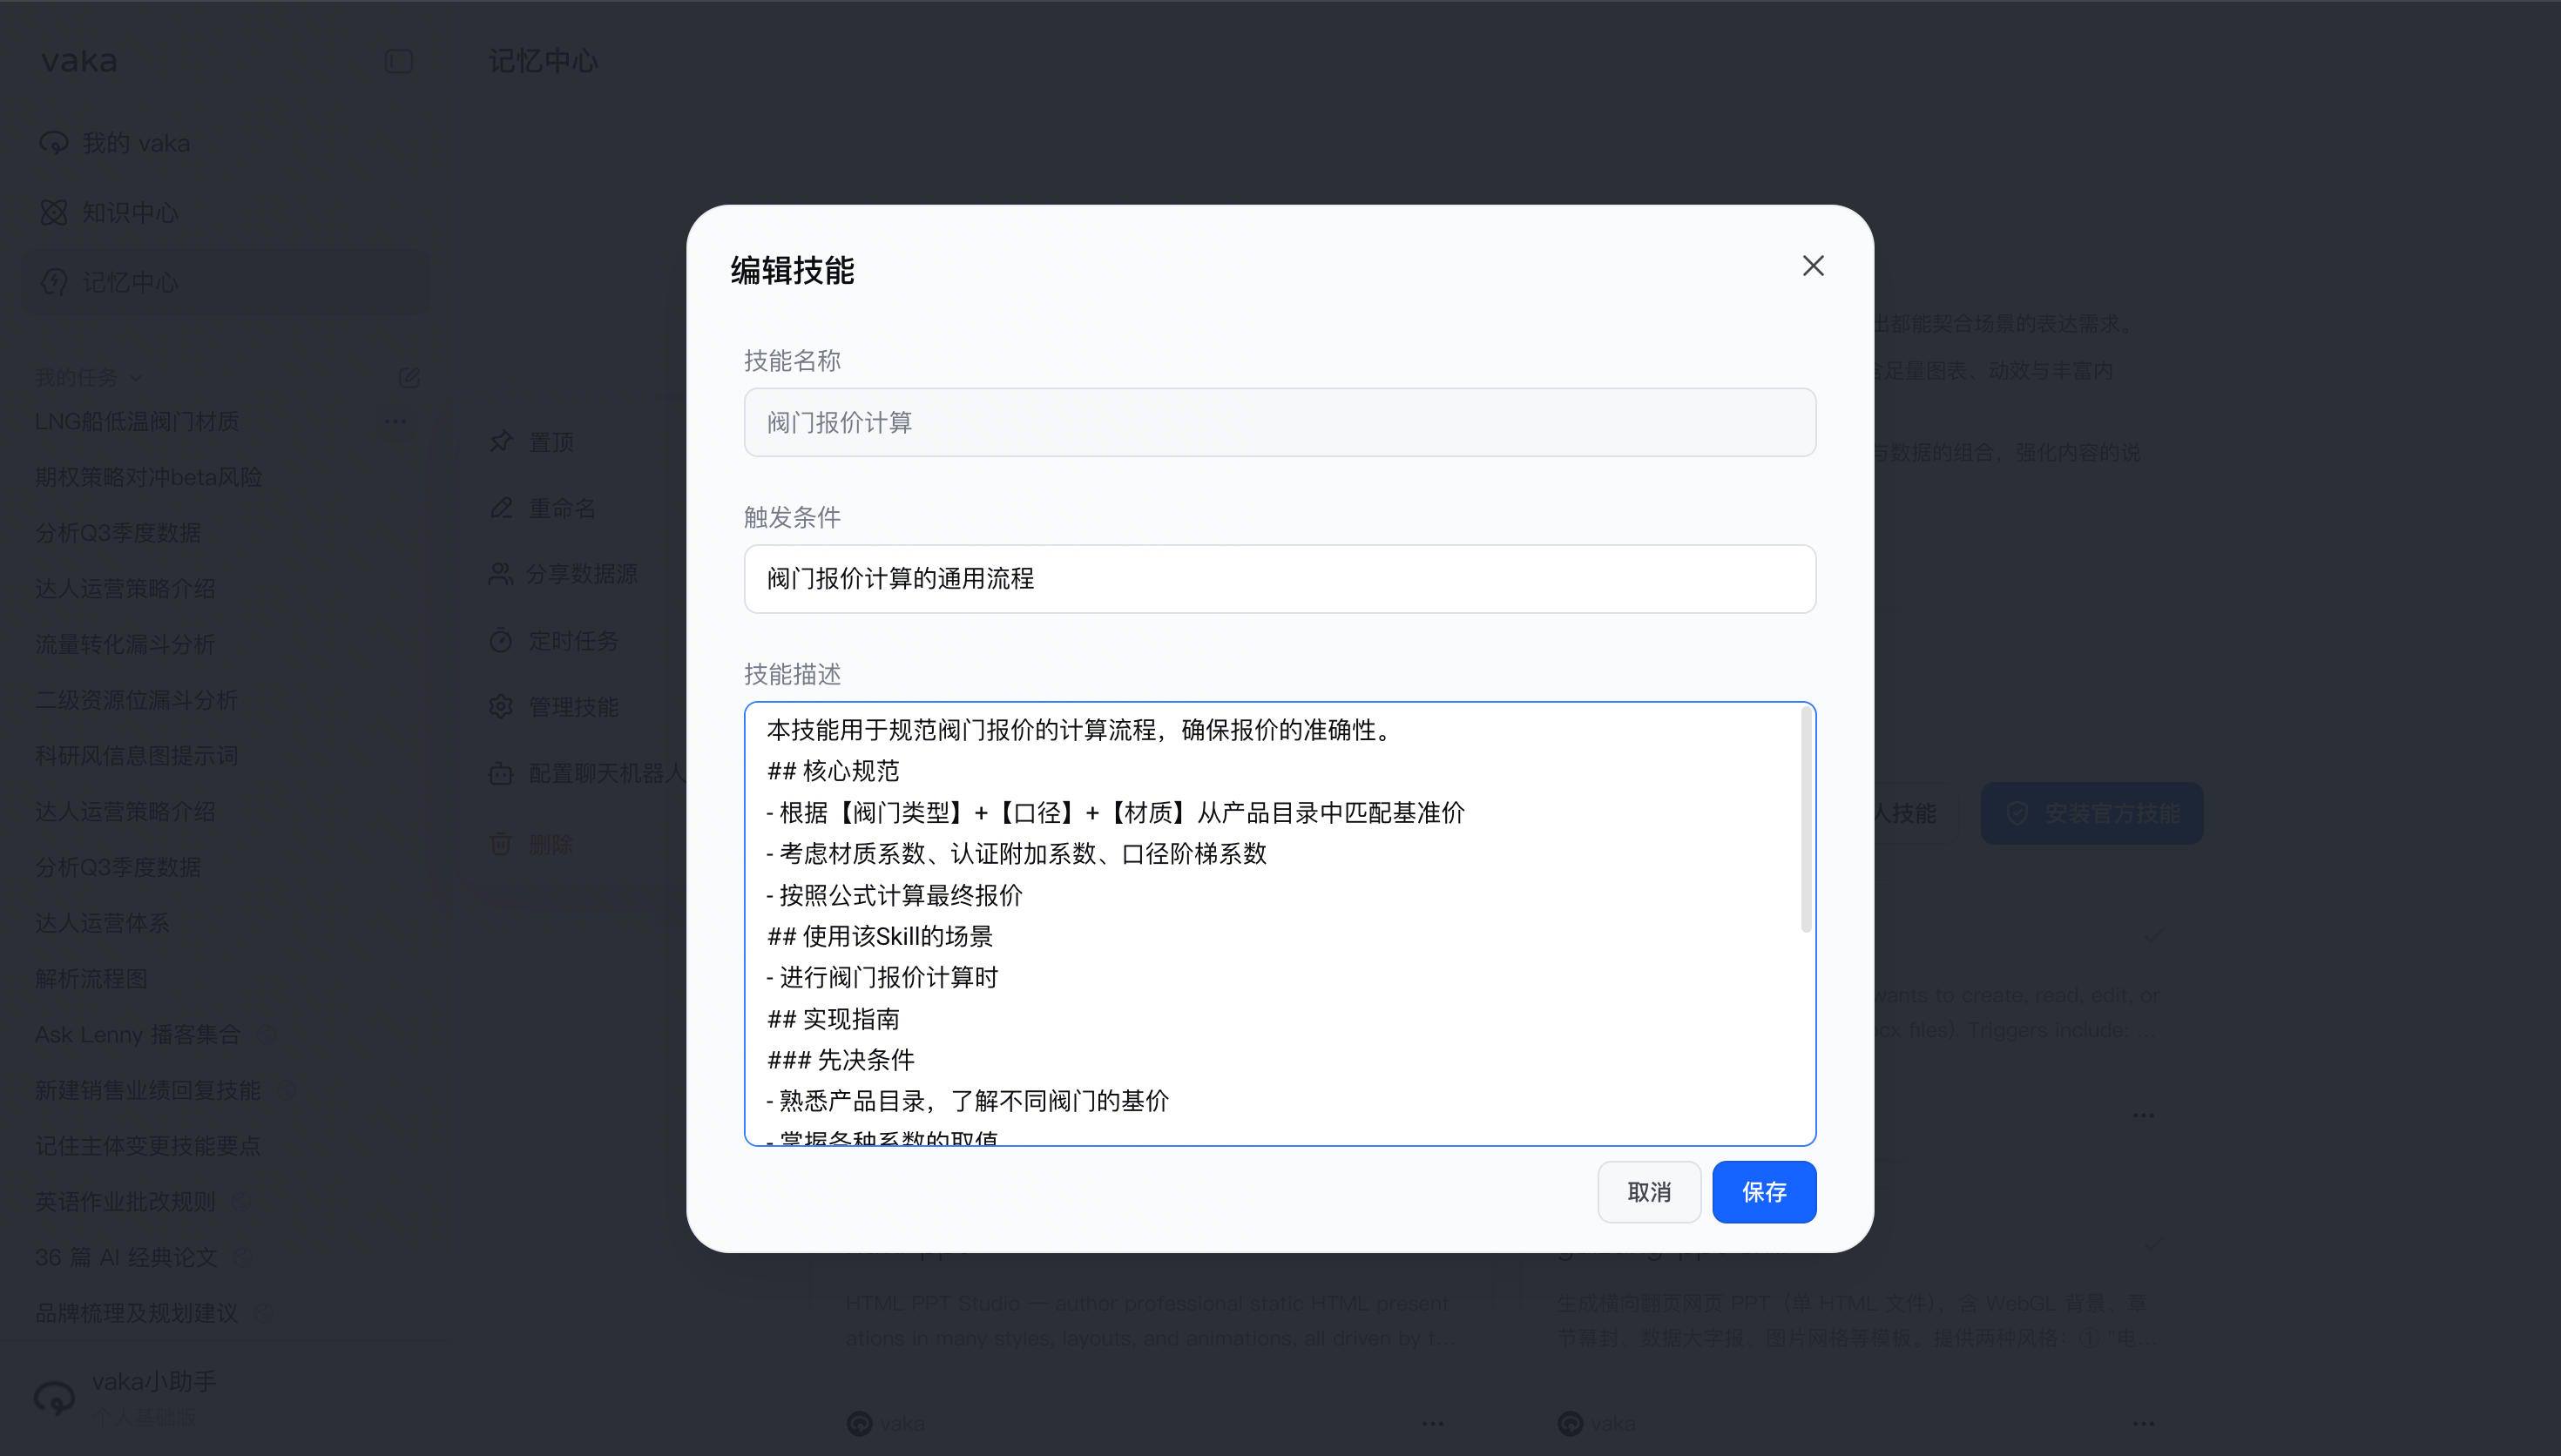The image size is (2561, 1456).
Task: Click the 保存 button
Action: [x=1764, y=1192]
